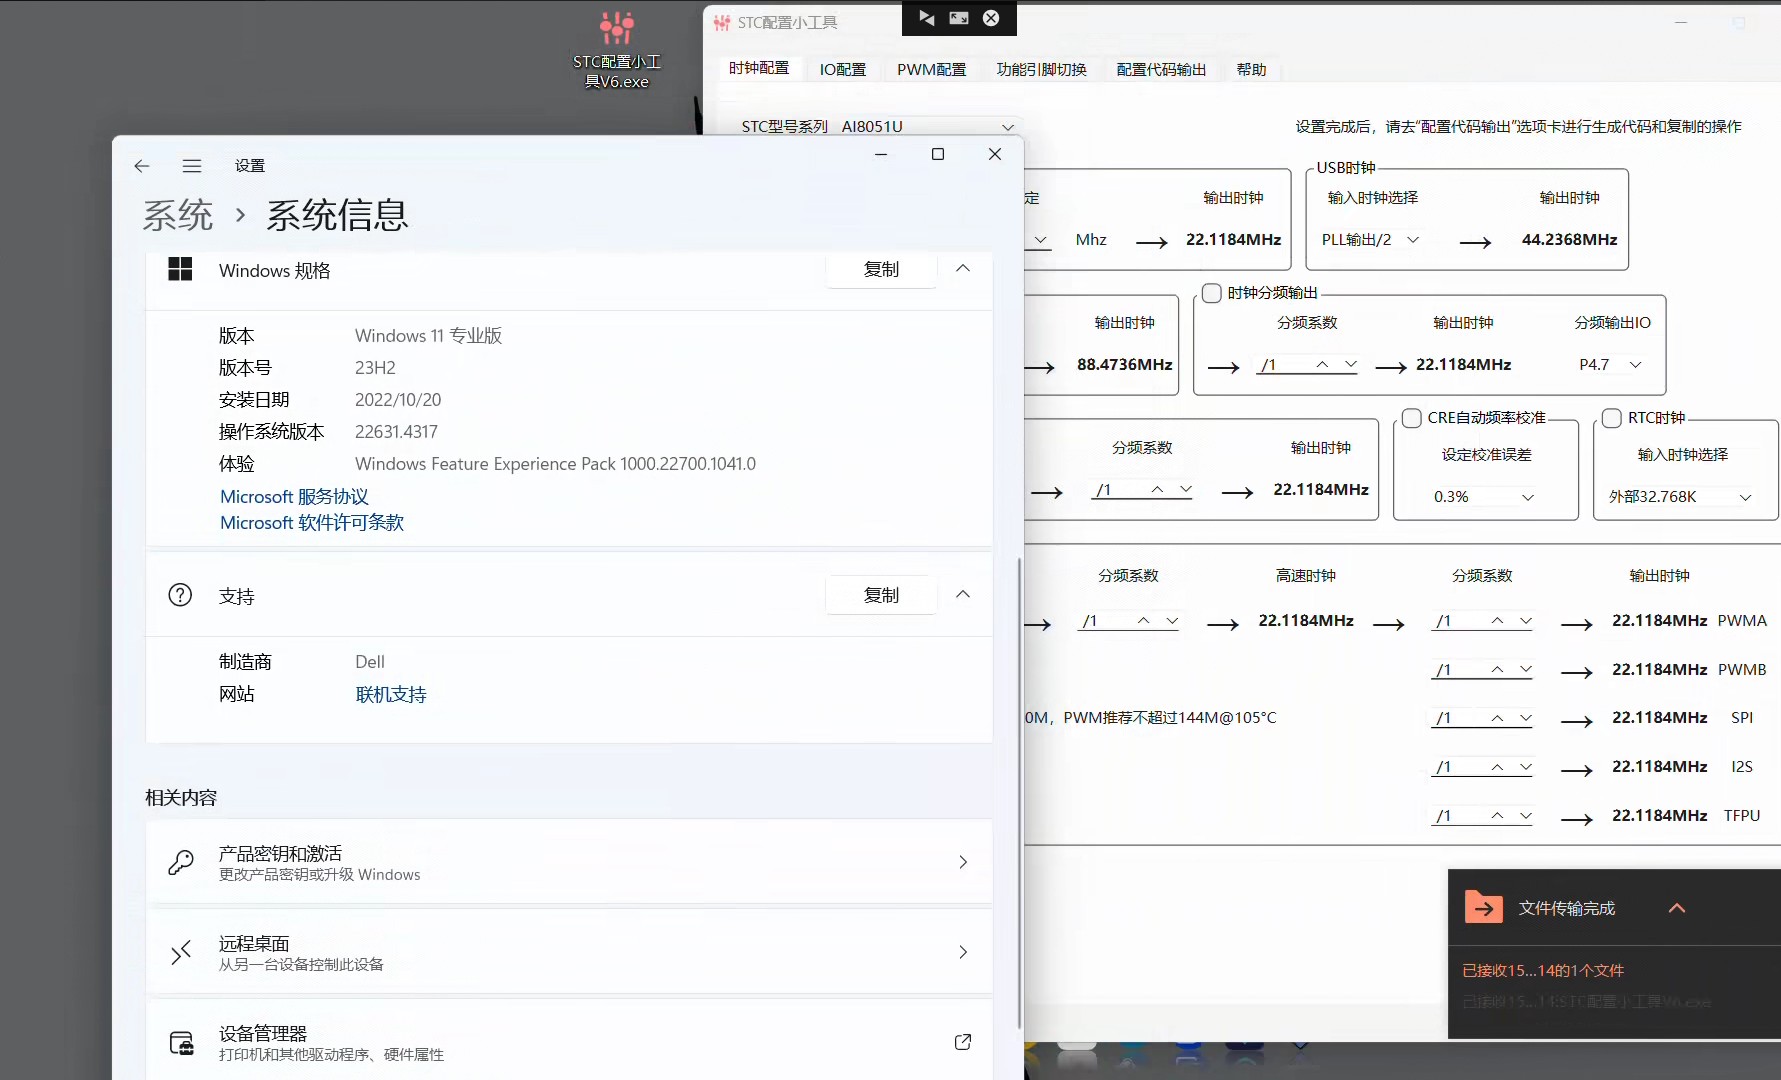Screen dimensions: 1781x1080
Task: Click the fullscreen icon in the black remote toolbar
Action: tap(959, 18)
